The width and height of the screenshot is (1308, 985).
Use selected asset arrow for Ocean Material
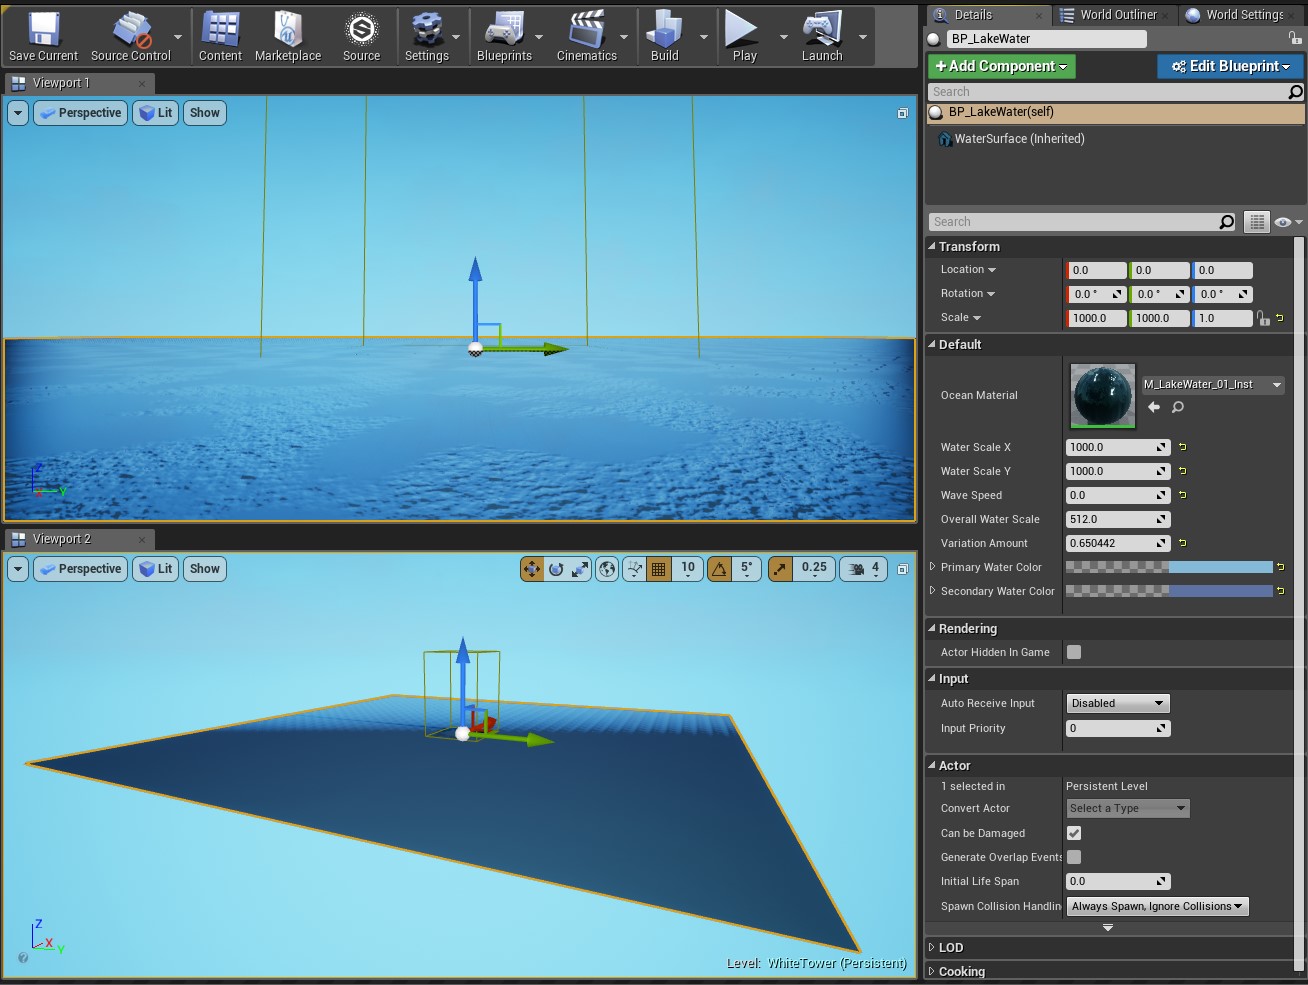coord(1154,407)
